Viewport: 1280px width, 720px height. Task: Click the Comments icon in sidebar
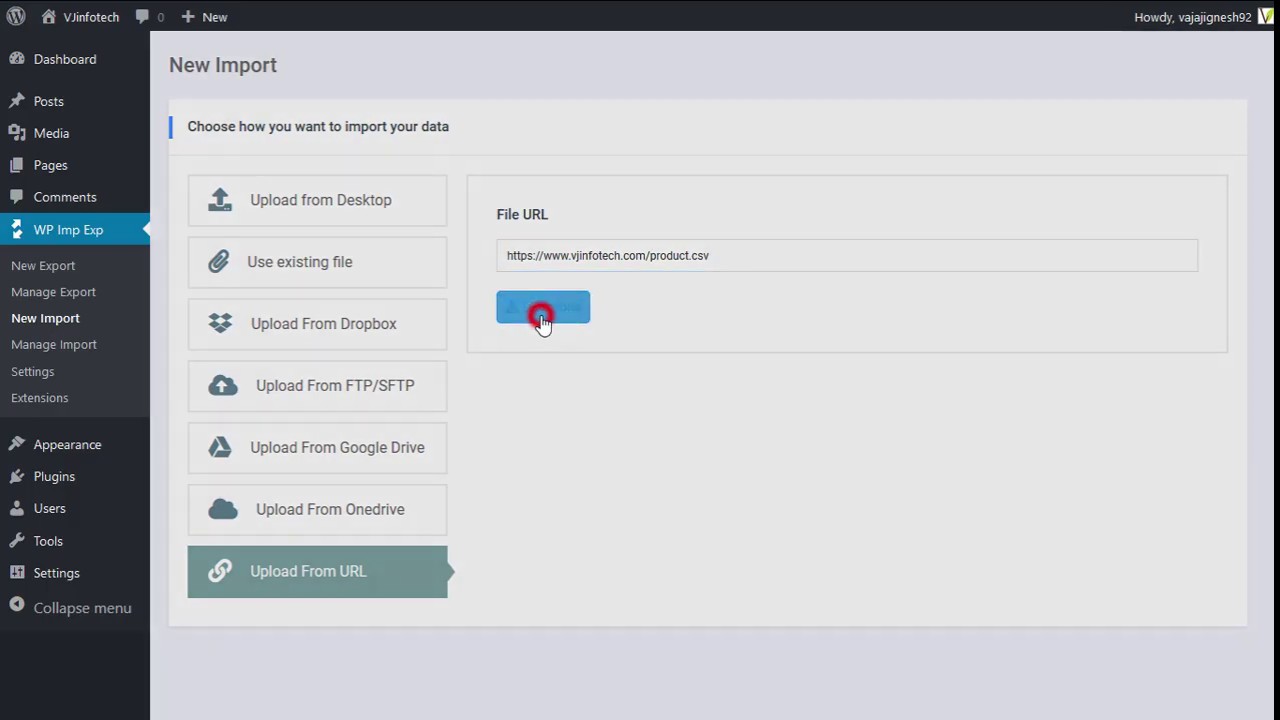click(17, 197)
